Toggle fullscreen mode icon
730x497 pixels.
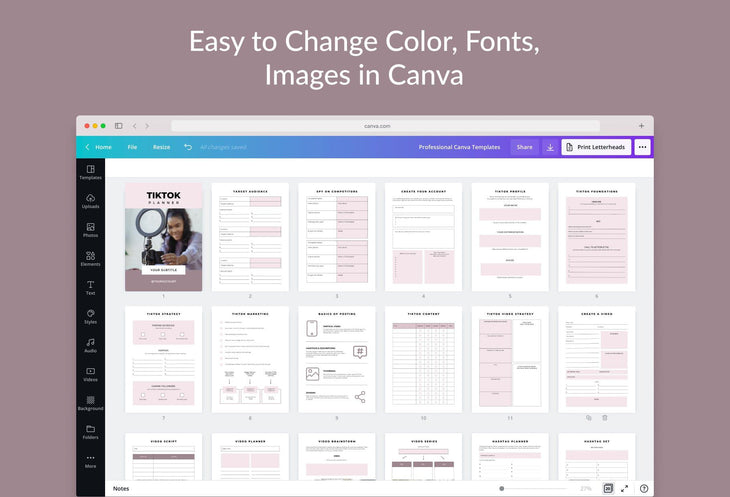tap(625, 488)
